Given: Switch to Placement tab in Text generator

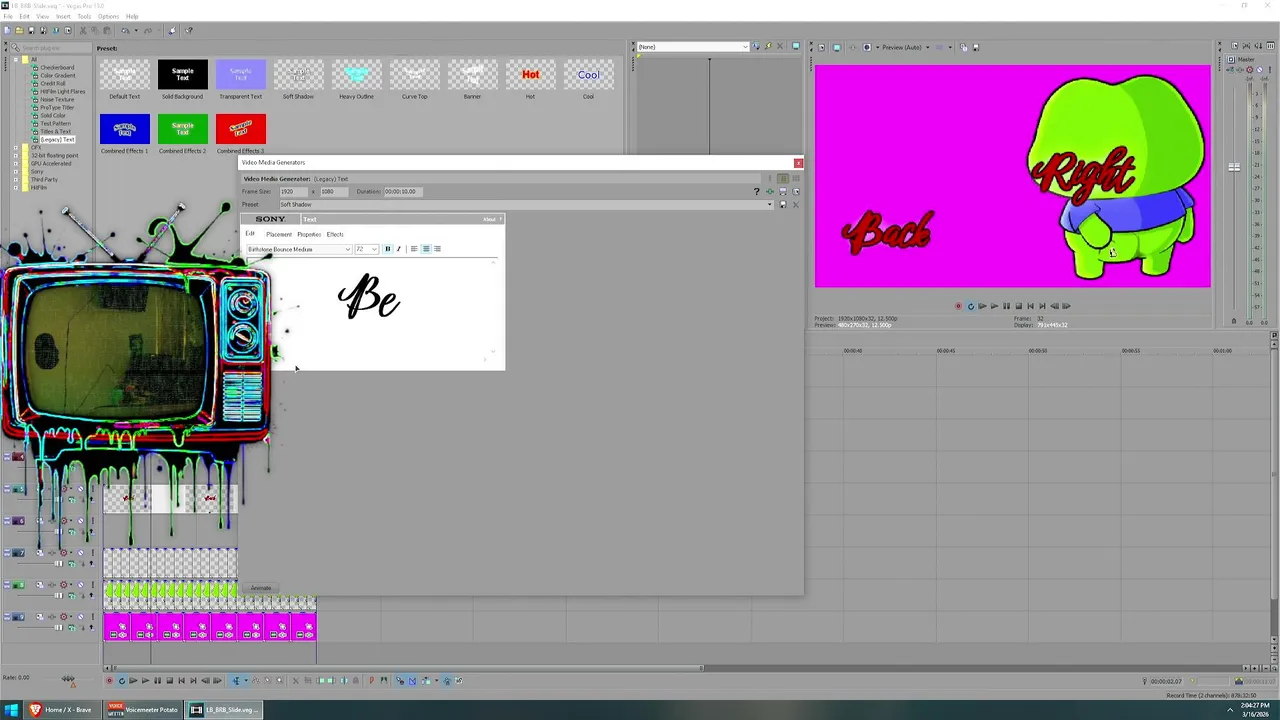Looking at the screenshot, I should (x=279, y=234).
